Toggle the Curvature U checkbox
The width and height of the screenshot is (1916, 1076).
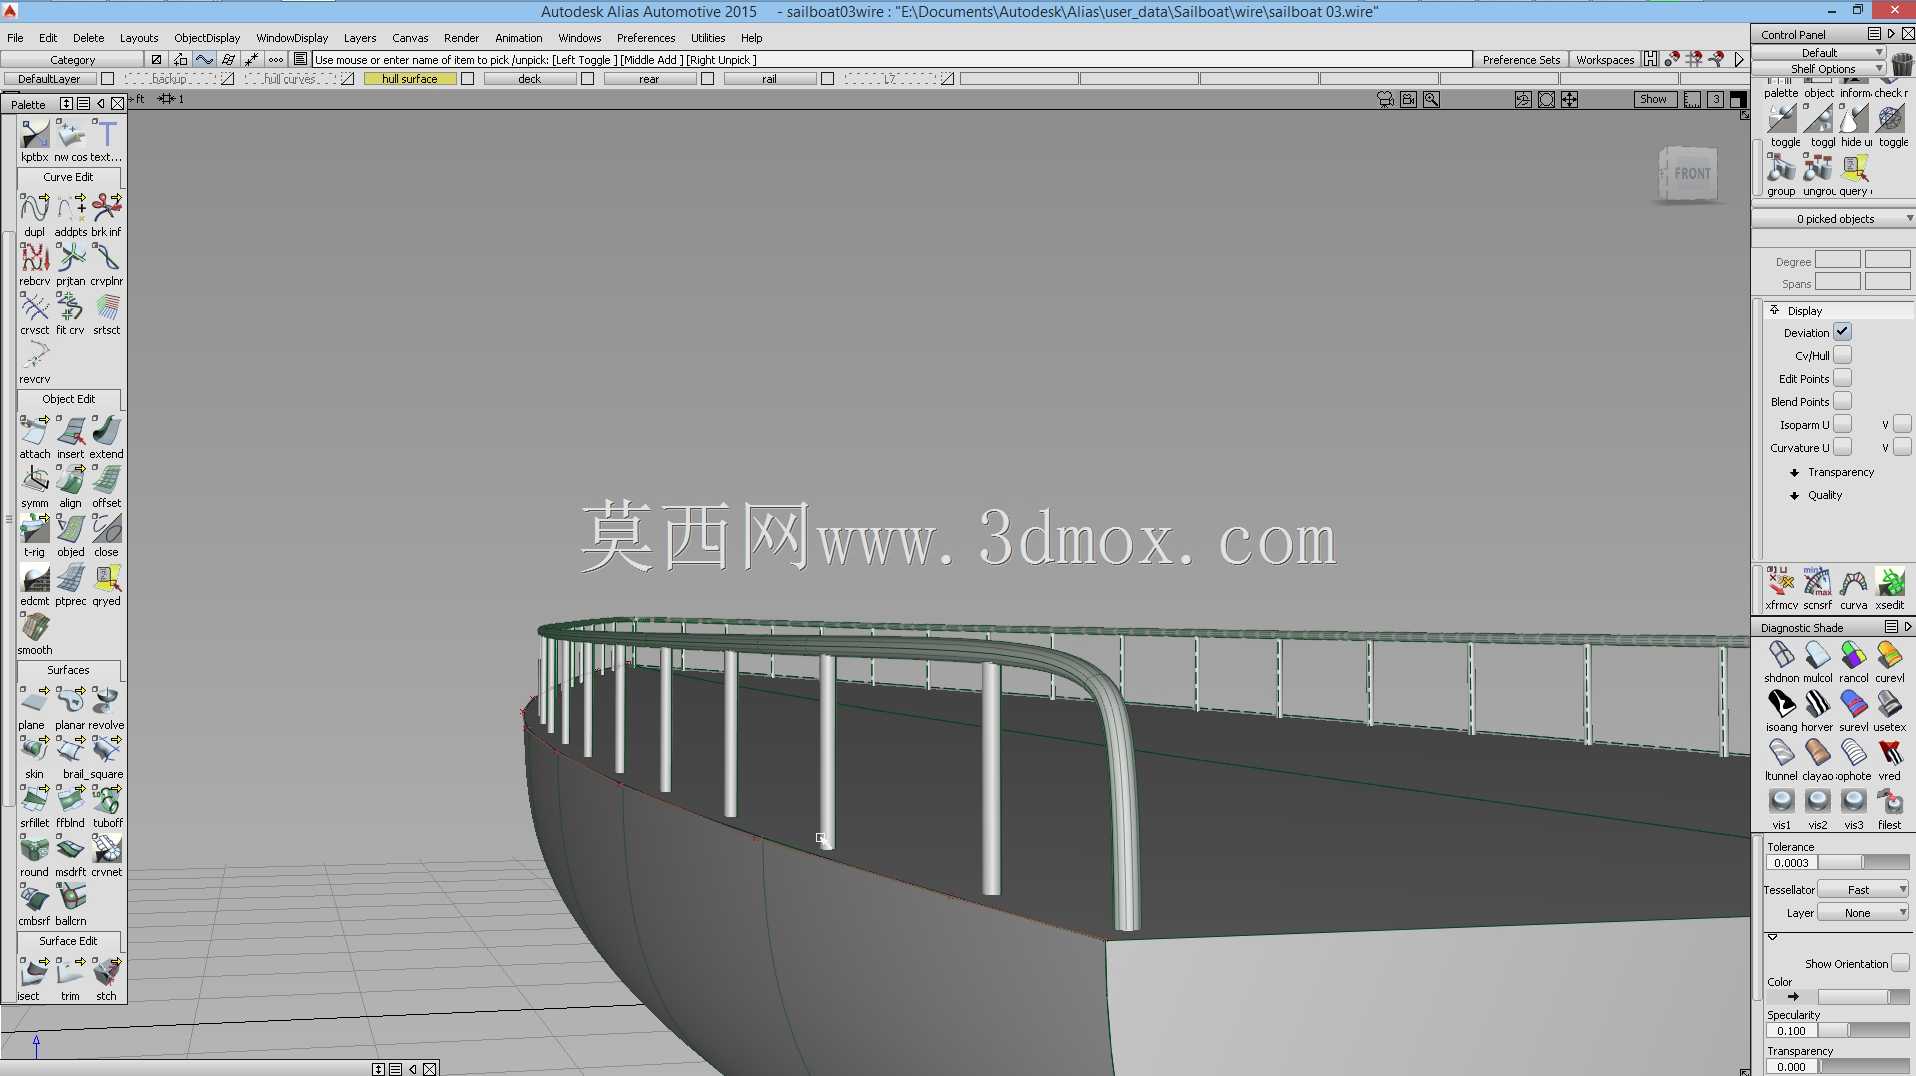(1842, 447)
